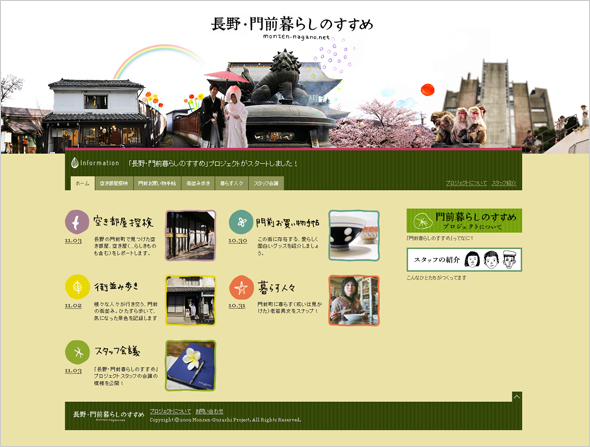Switch to the 空き部屋探検 tab
Viewport: 590px width, 447px height.
pos(114,183)
